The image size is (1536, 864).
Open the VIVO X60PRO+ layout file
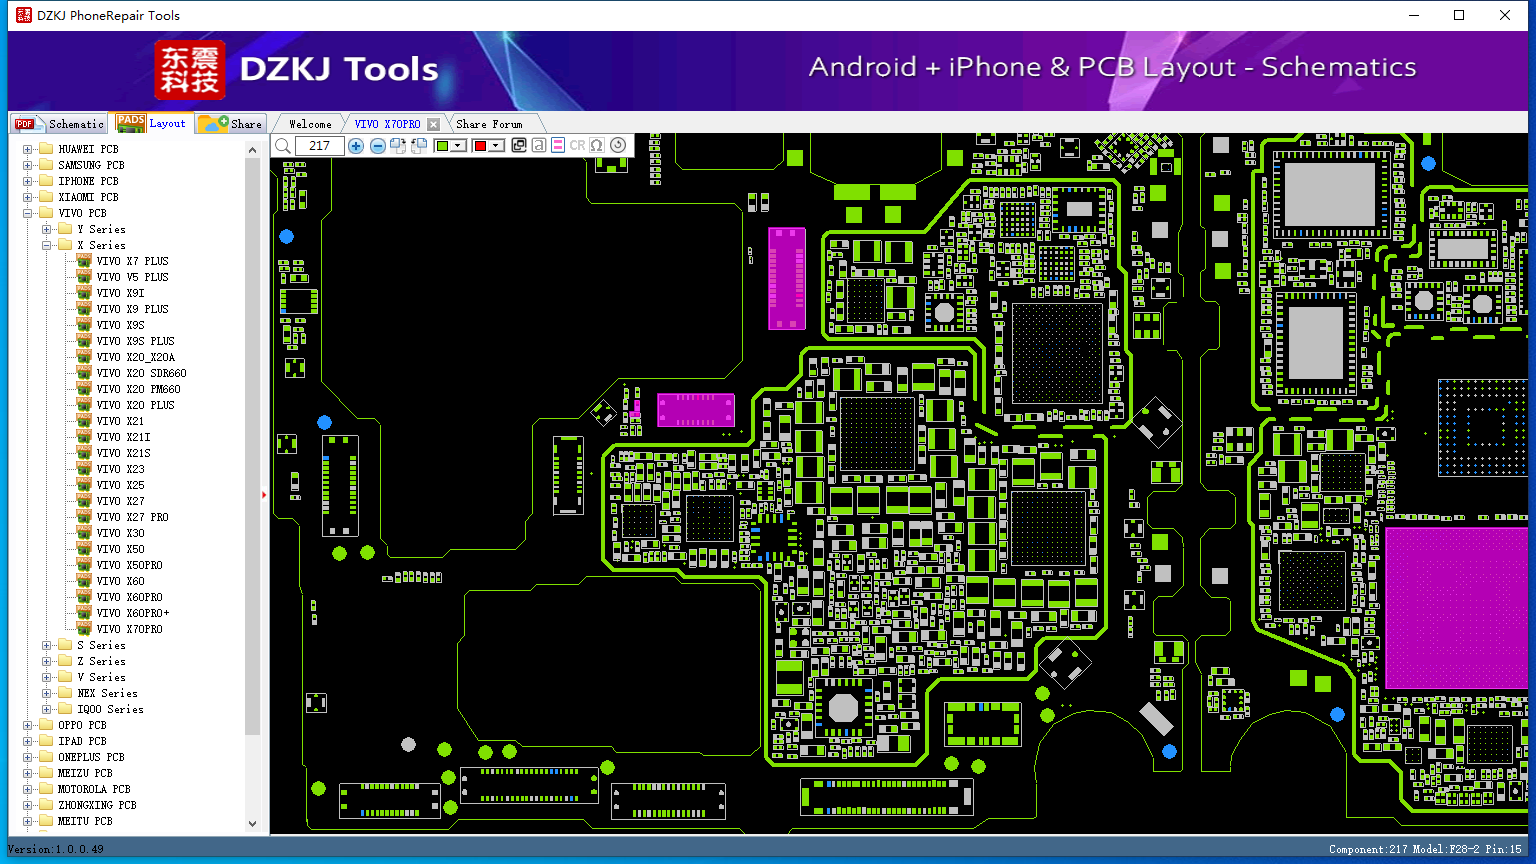coord(133,613)
